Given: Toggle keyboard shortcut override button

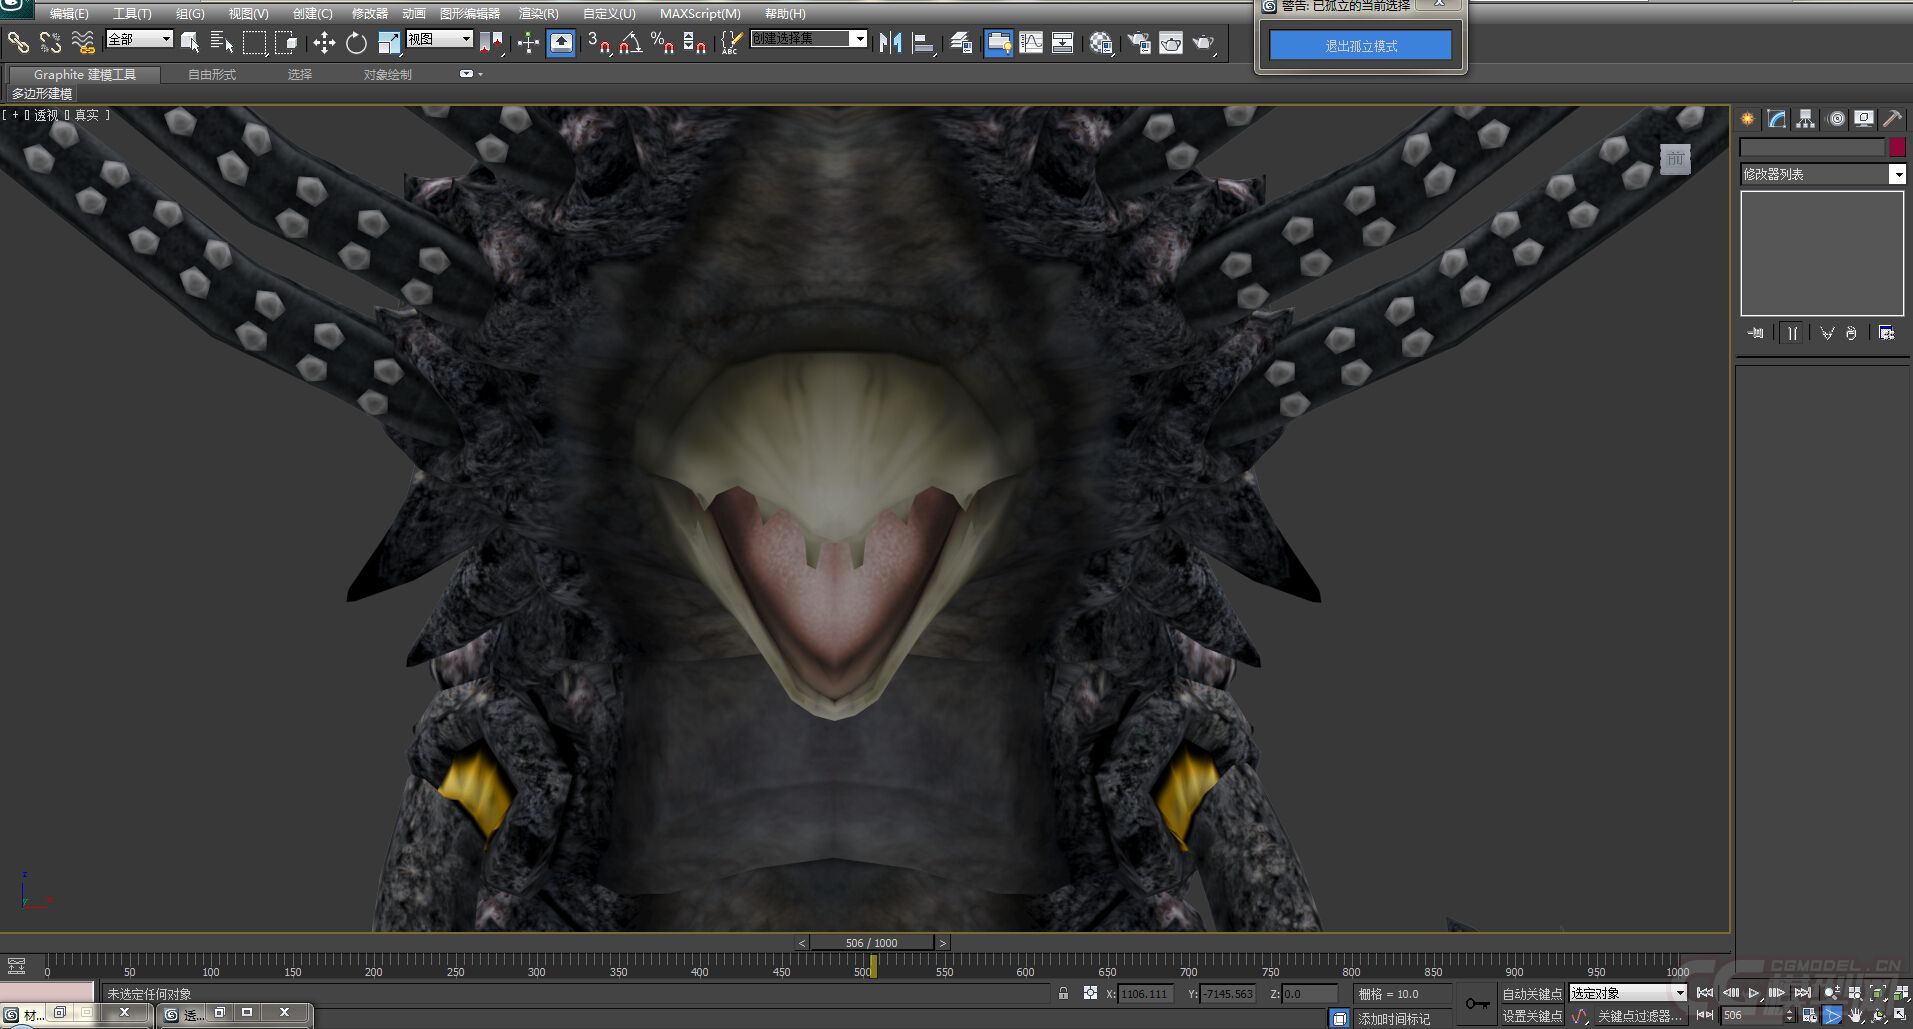Looking at the screenshot, I should tap(561, 42).
